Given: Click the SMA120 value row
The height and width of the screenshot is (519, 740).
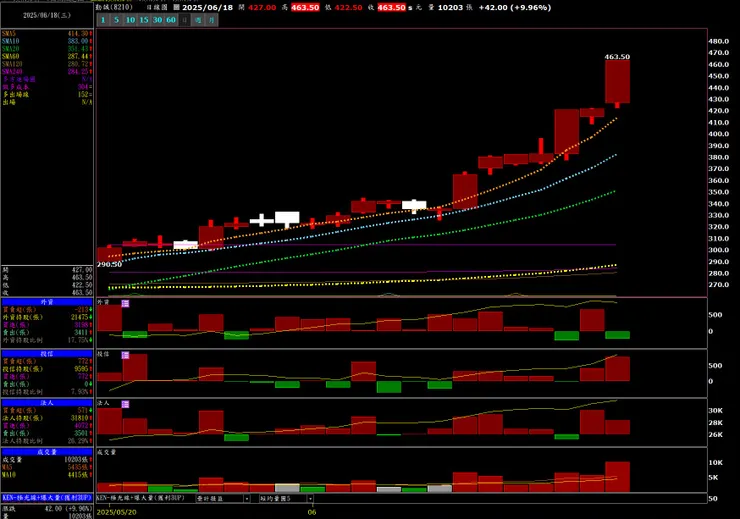Looking at the screenshot, I should (47, 64).
